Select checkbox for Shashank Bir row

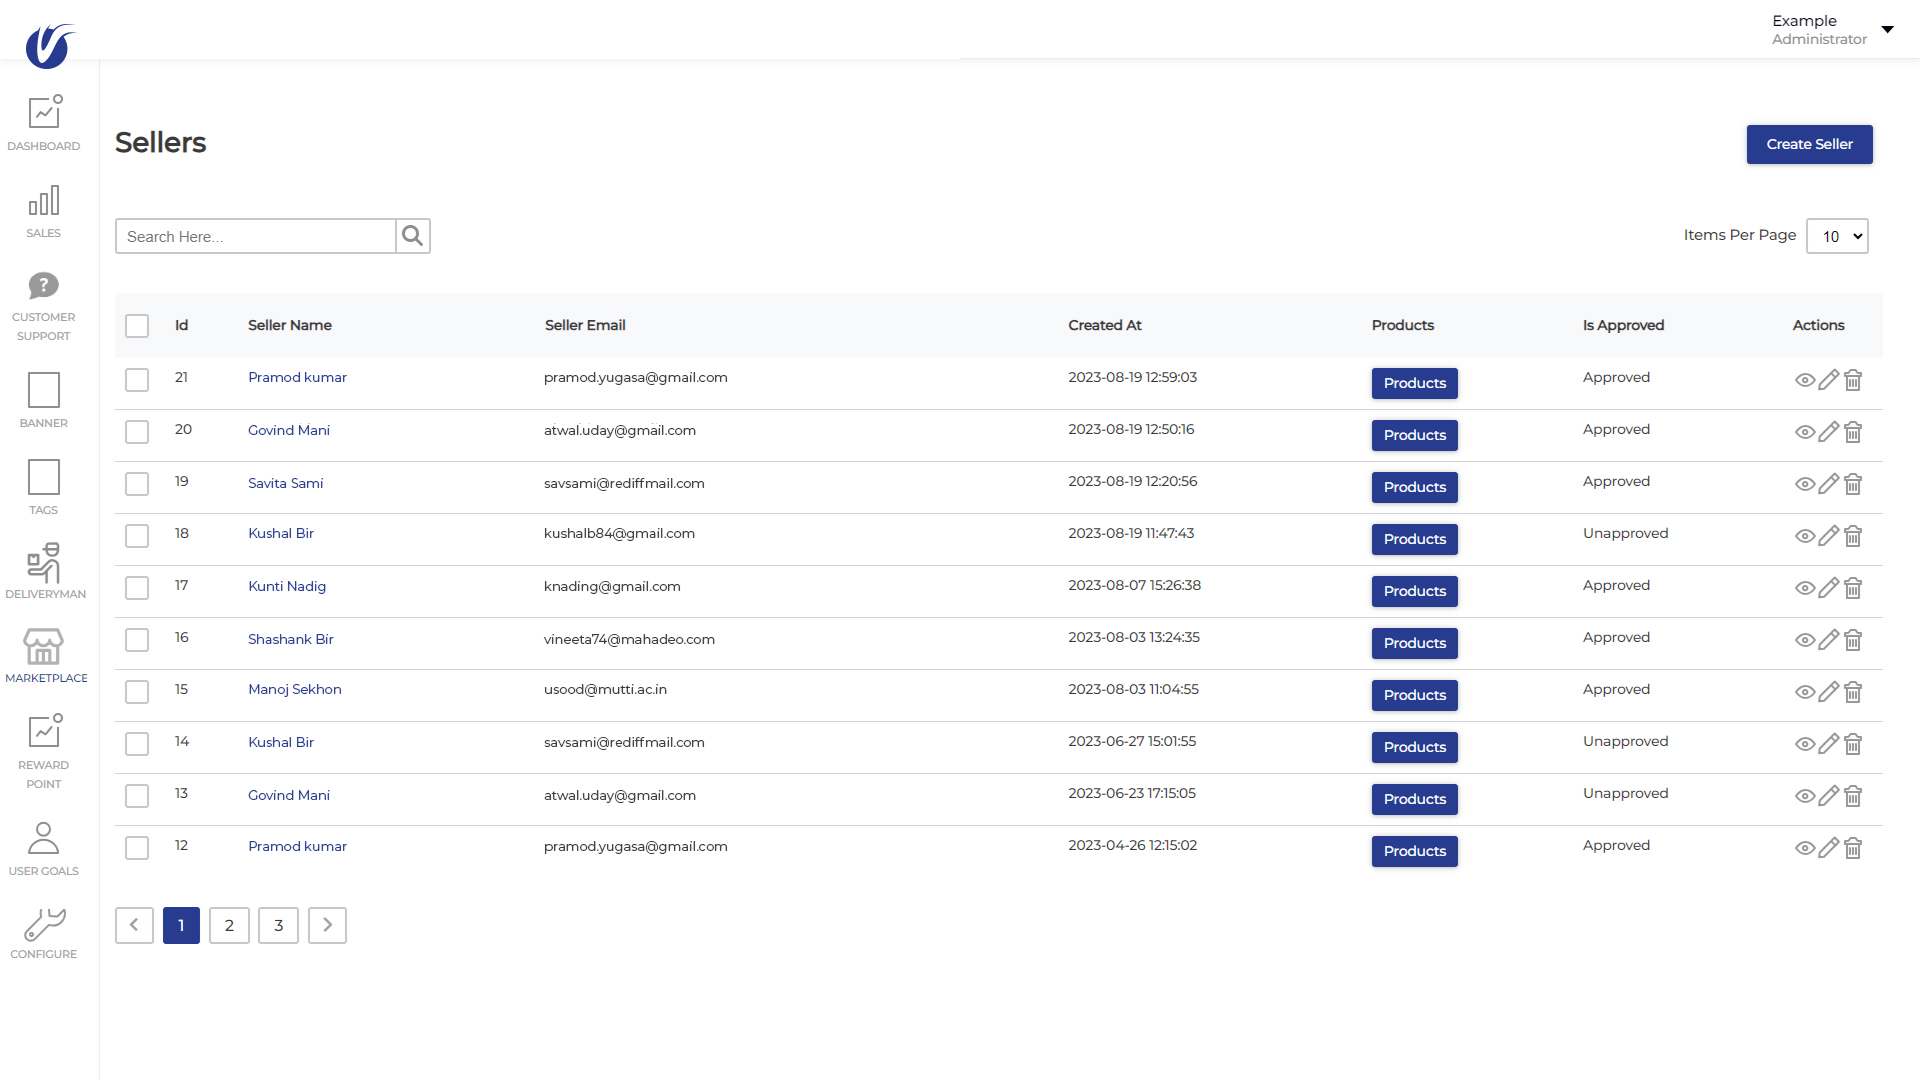tap(137, 640)
